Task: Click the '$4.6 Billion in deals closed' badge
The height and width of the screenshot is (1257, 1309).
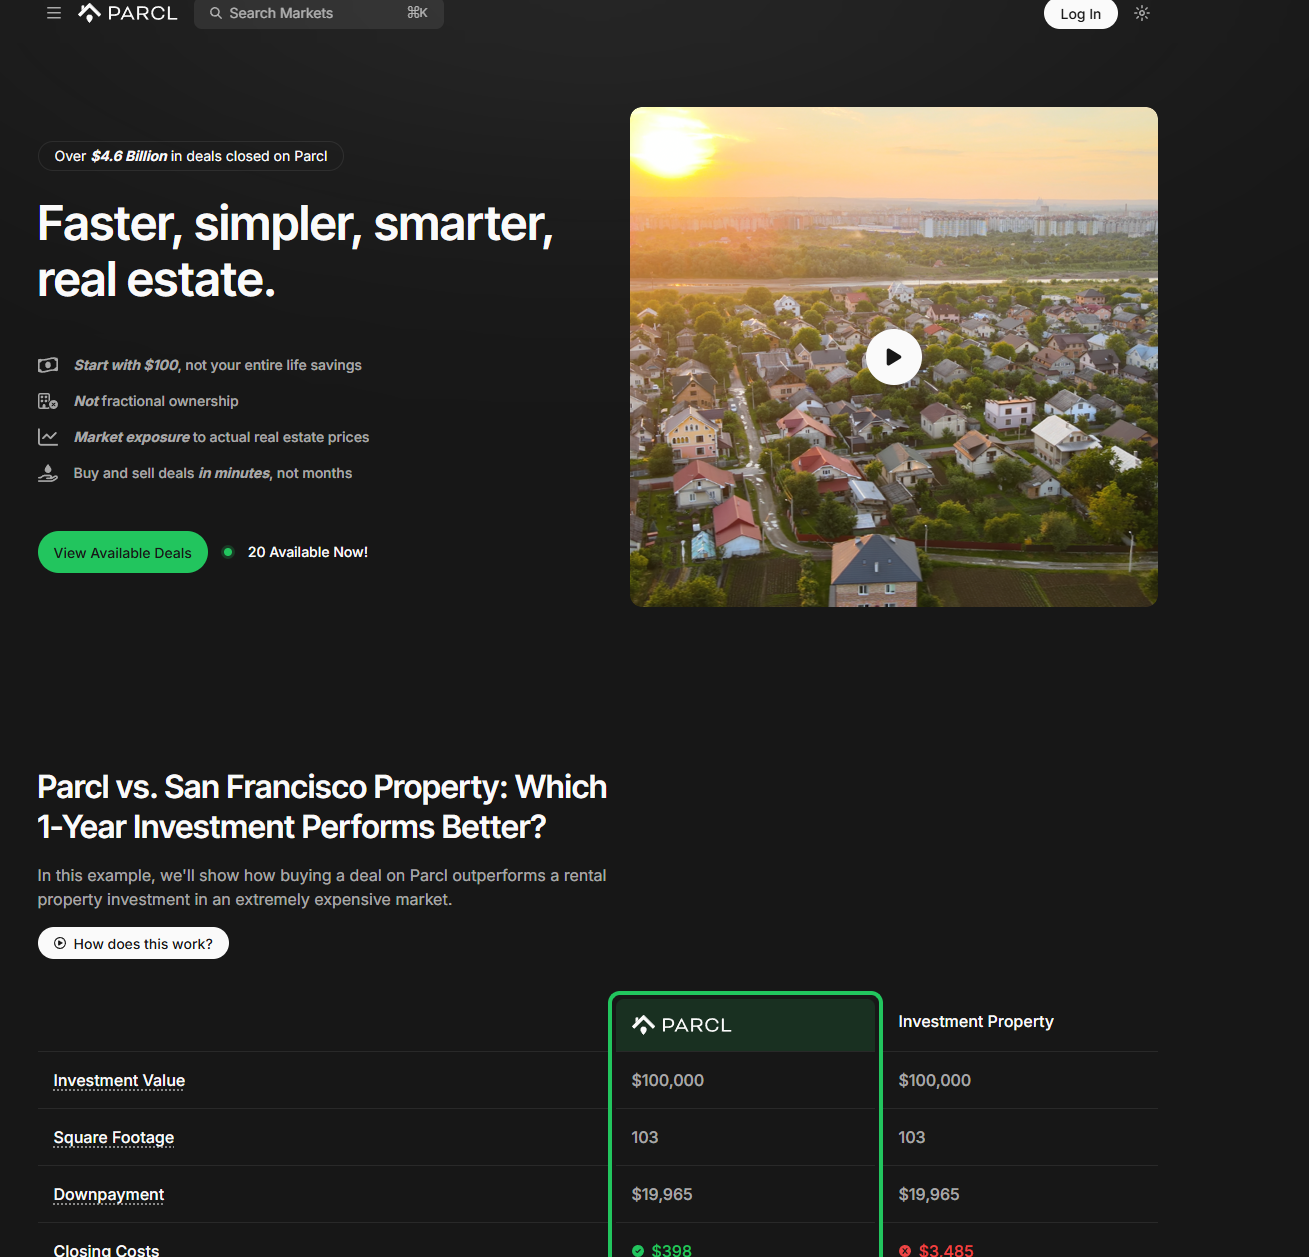Action: click(191, 156)
